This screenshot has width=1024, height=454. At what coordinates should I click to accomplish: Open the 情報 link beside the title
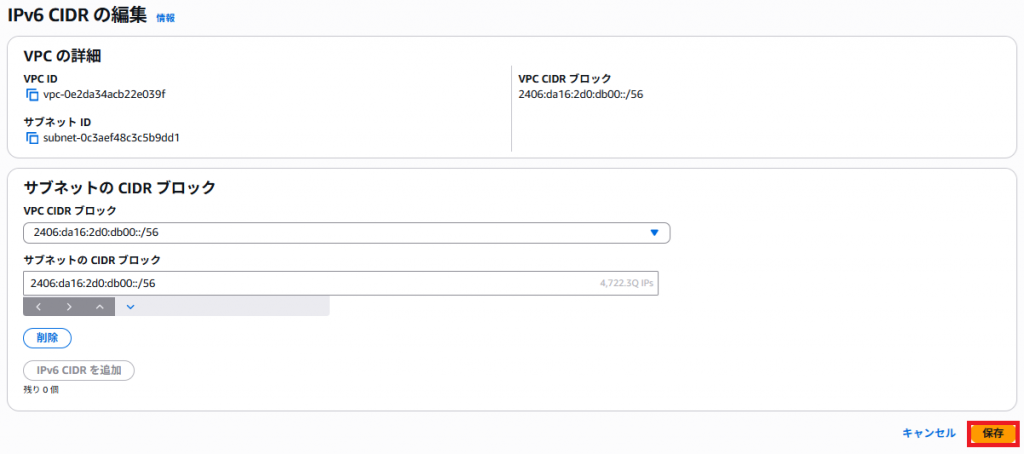pyautogui.click(x=166, y=18)
